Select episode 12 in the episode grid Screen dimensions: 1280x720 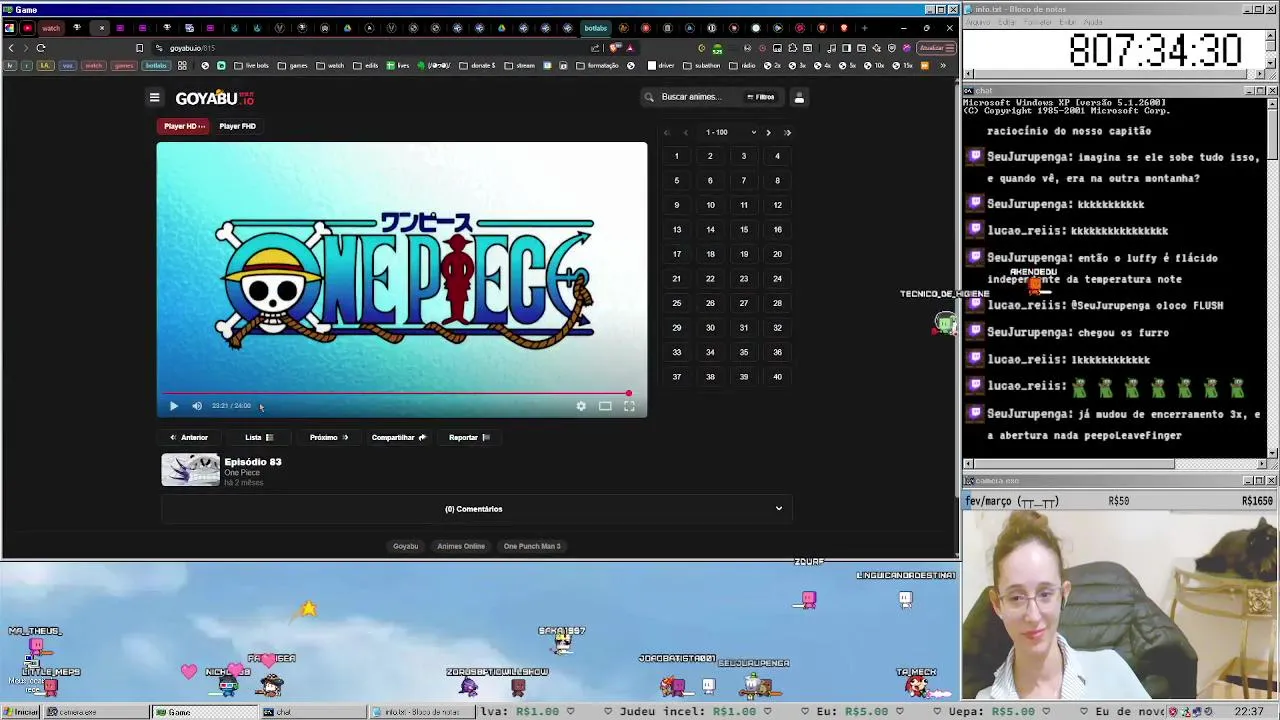tap(777, 205)
